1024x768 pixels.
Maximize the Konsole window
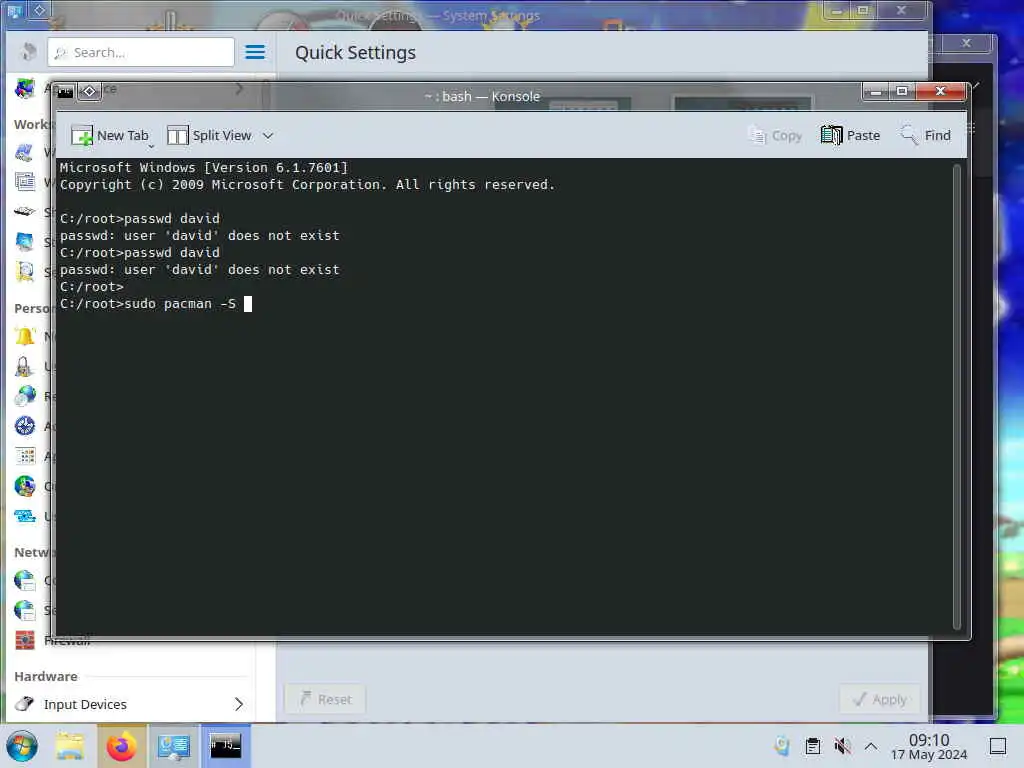(902, 91)
